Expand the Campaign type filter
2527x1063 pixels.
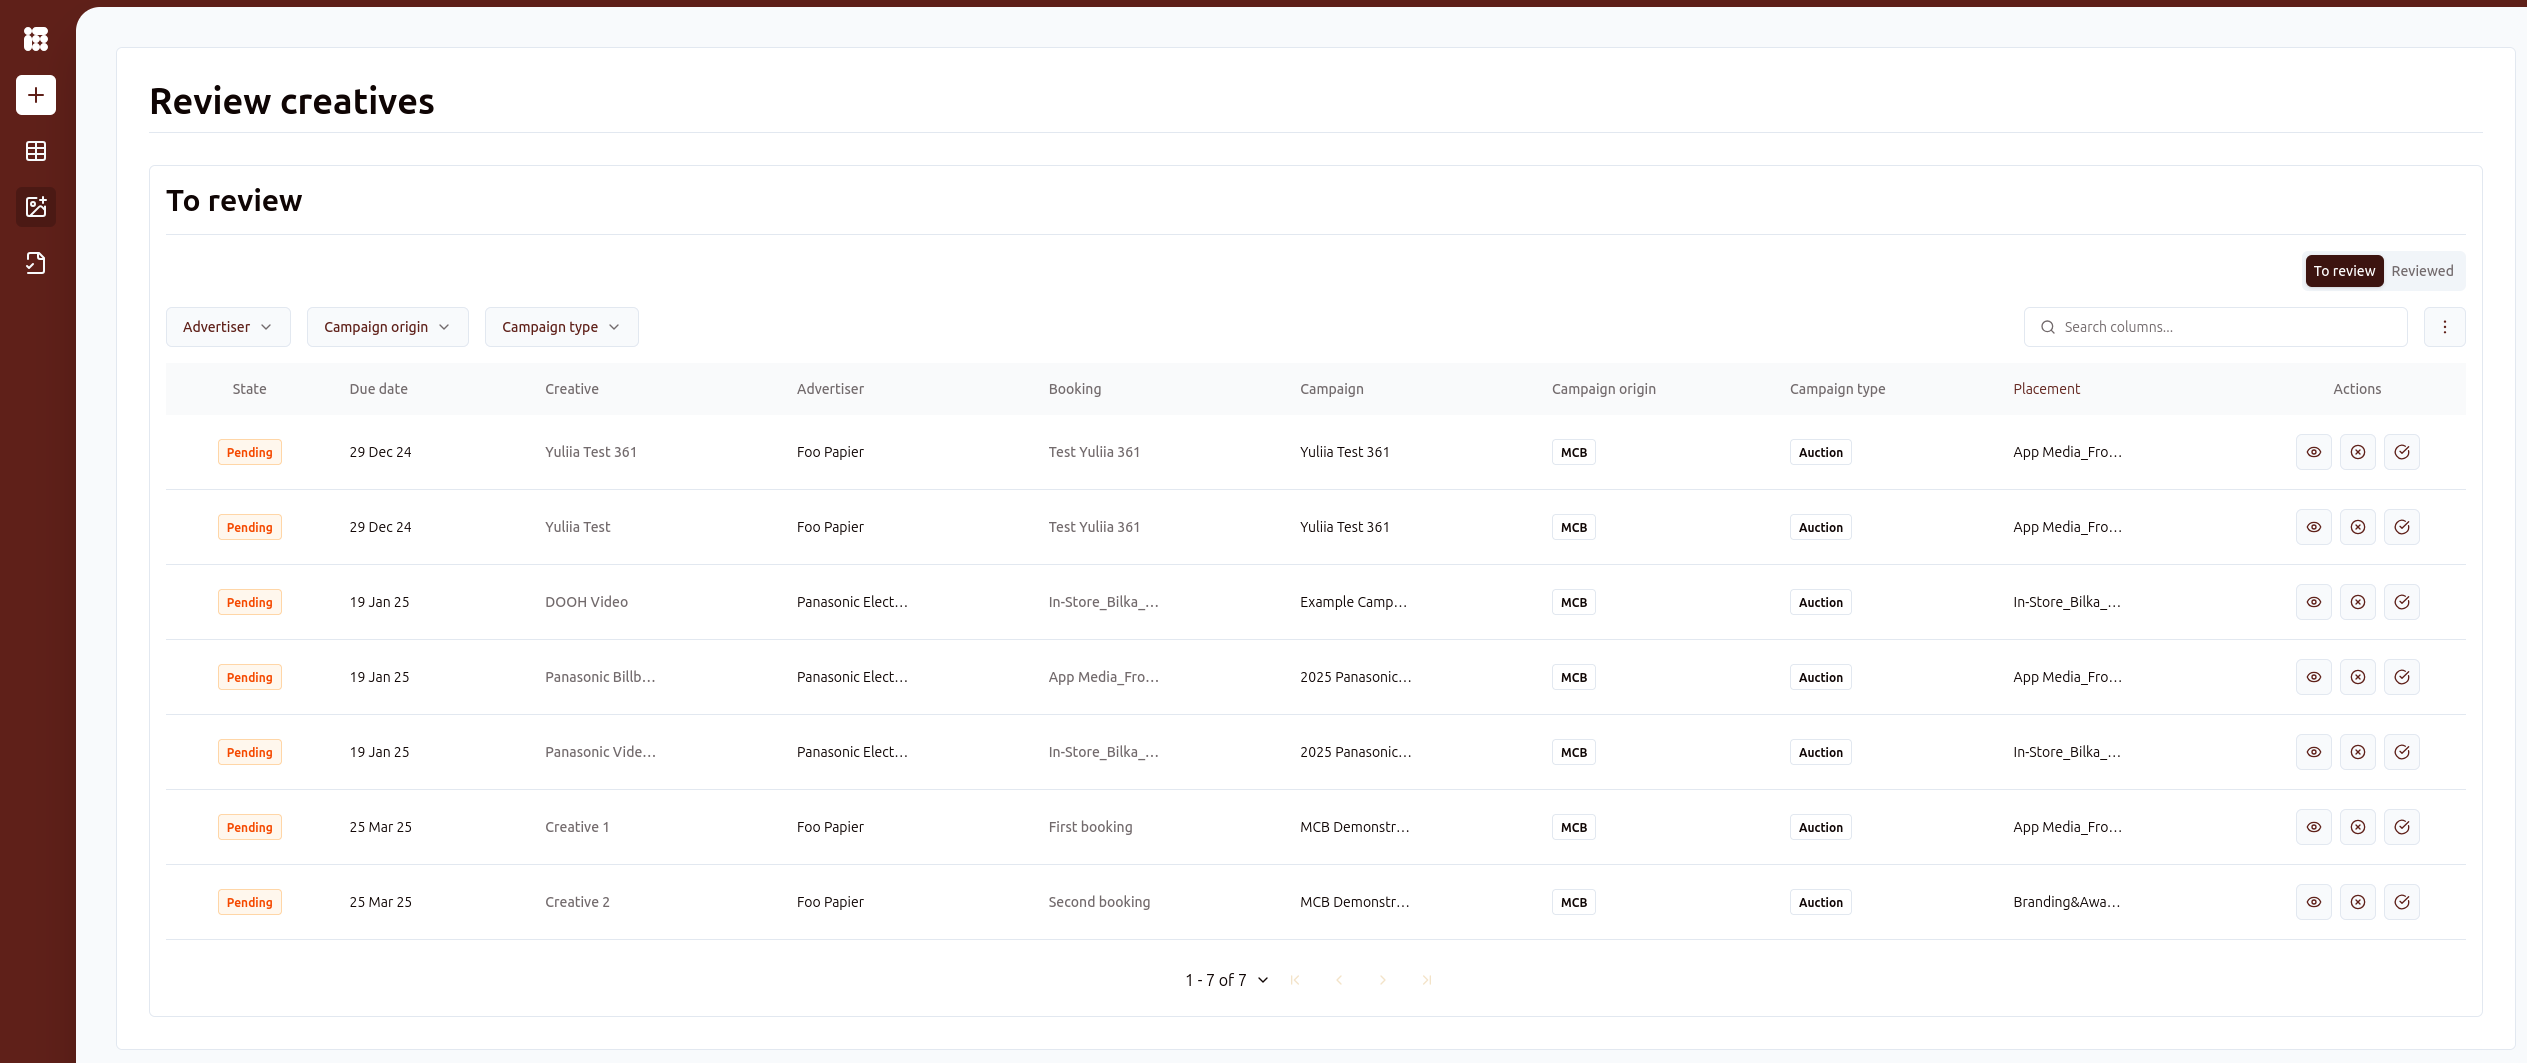tap(561, 327)
